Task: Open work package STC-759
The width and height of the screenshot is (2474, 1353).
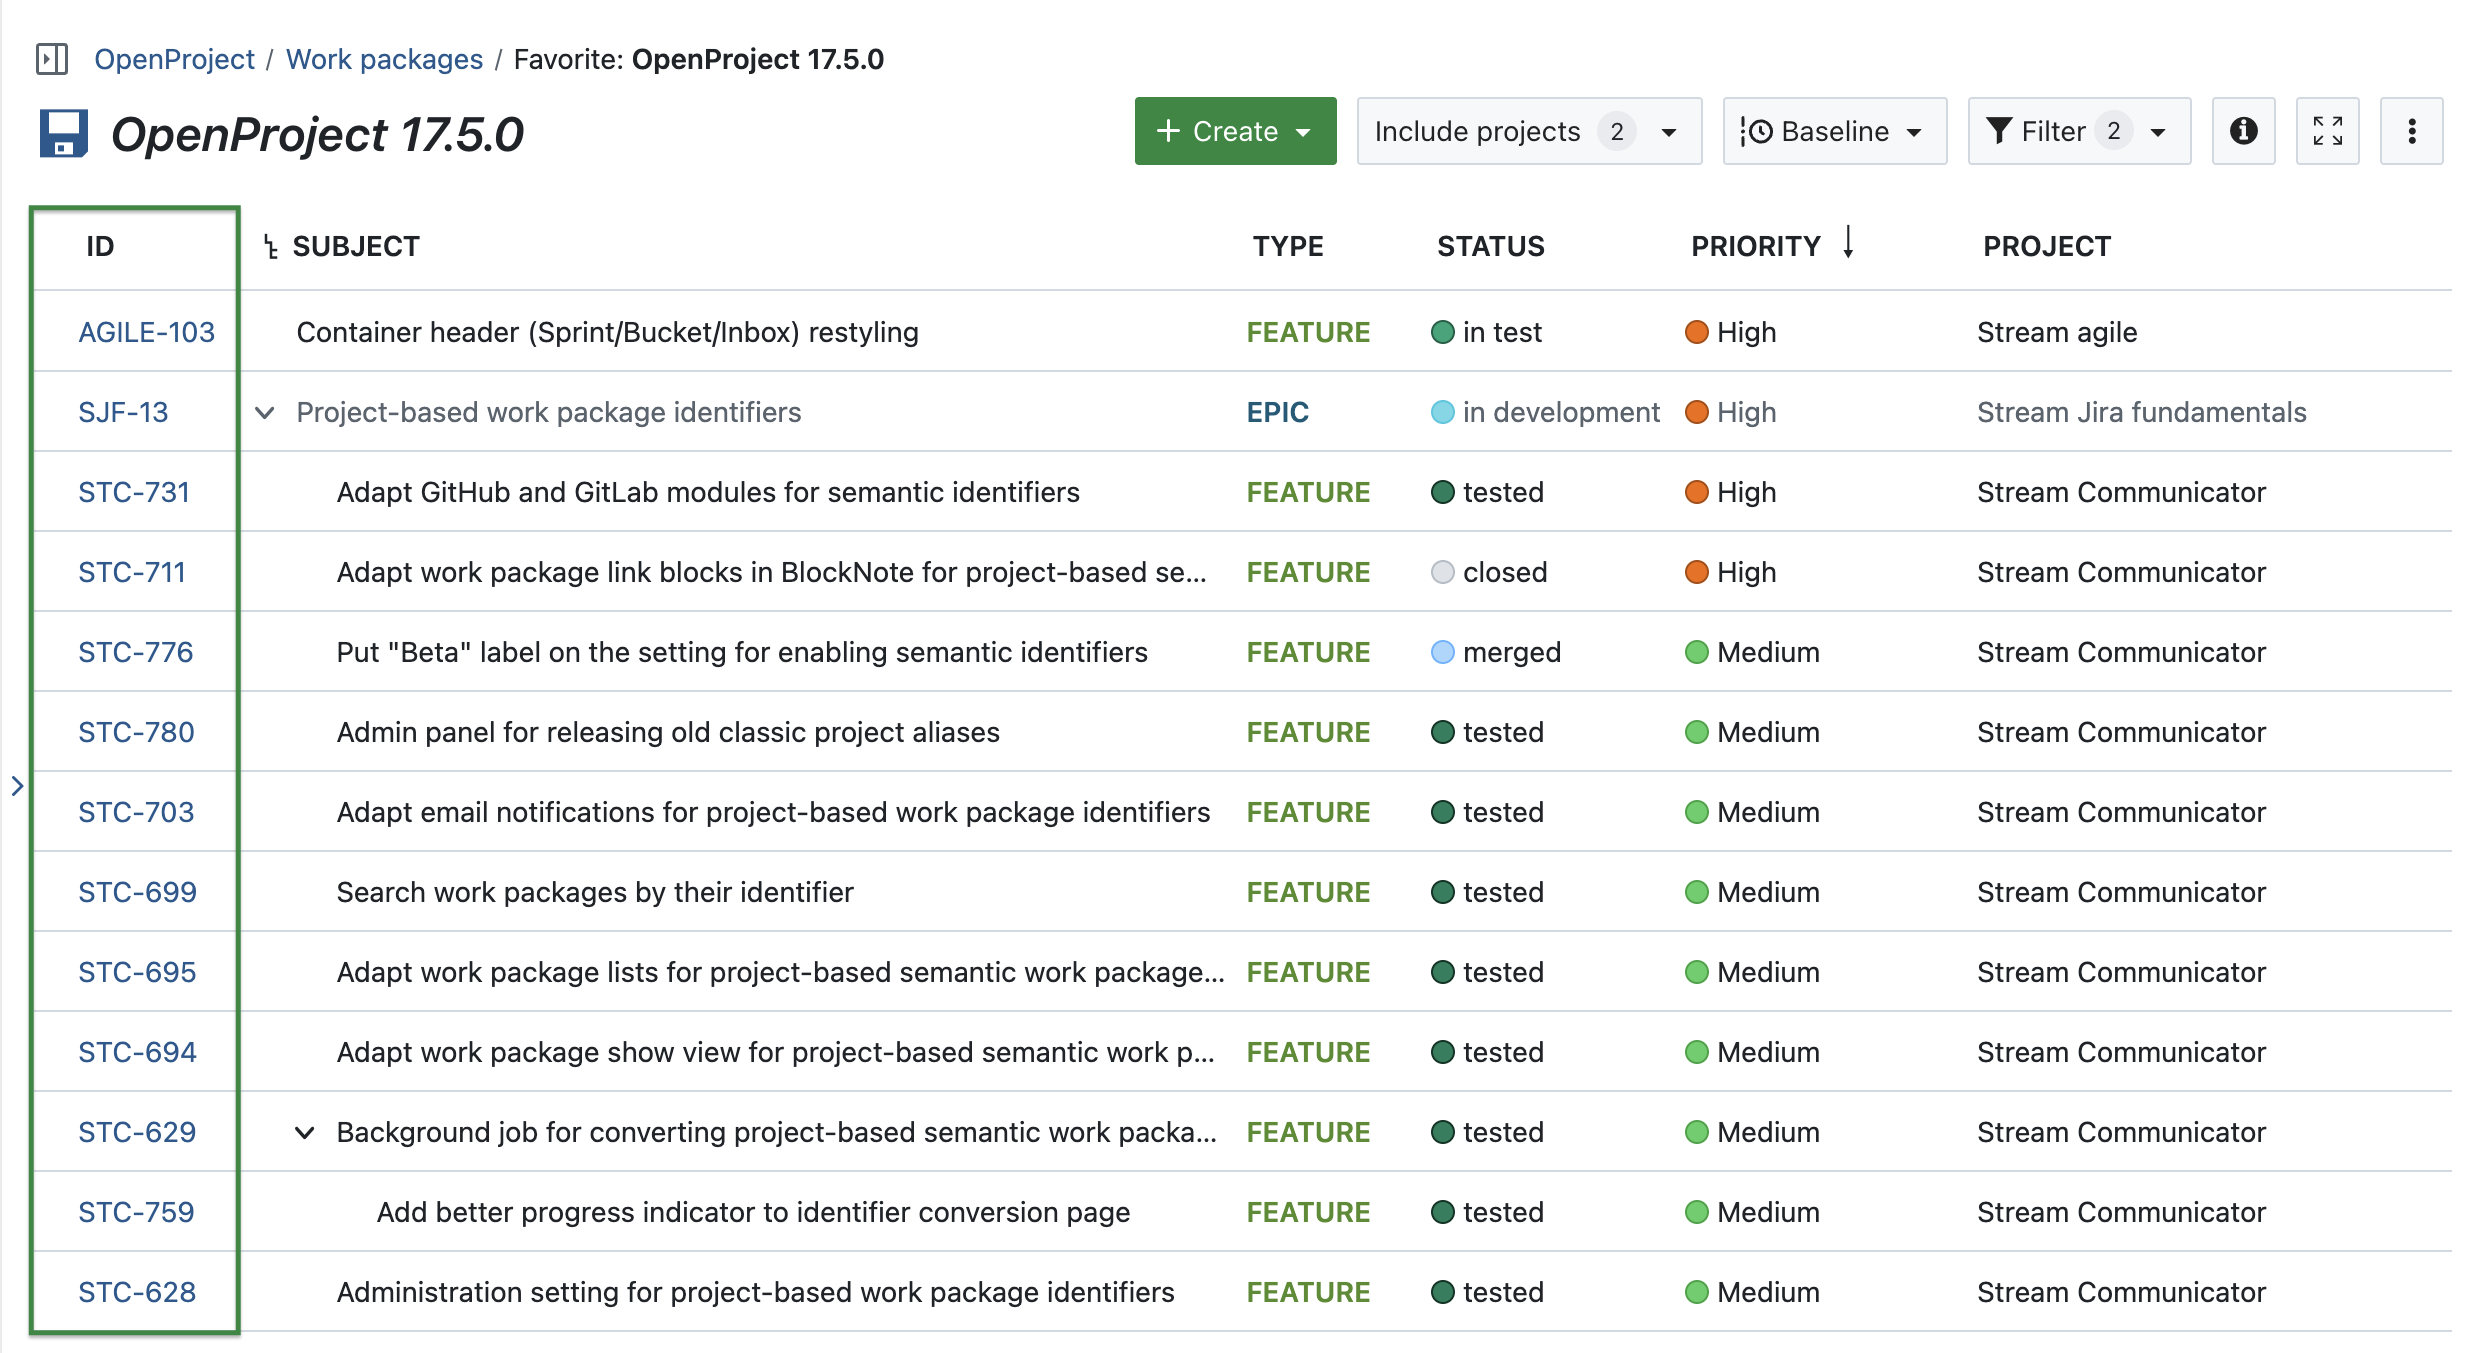Action: click(136, 1212)
